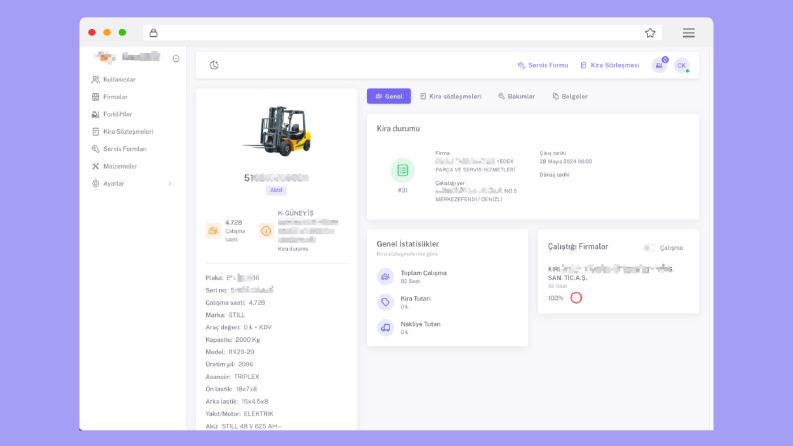Click the 'Çalıştığı Firmalar' heading
Screen dimensions: 793x446
(578, 246)
